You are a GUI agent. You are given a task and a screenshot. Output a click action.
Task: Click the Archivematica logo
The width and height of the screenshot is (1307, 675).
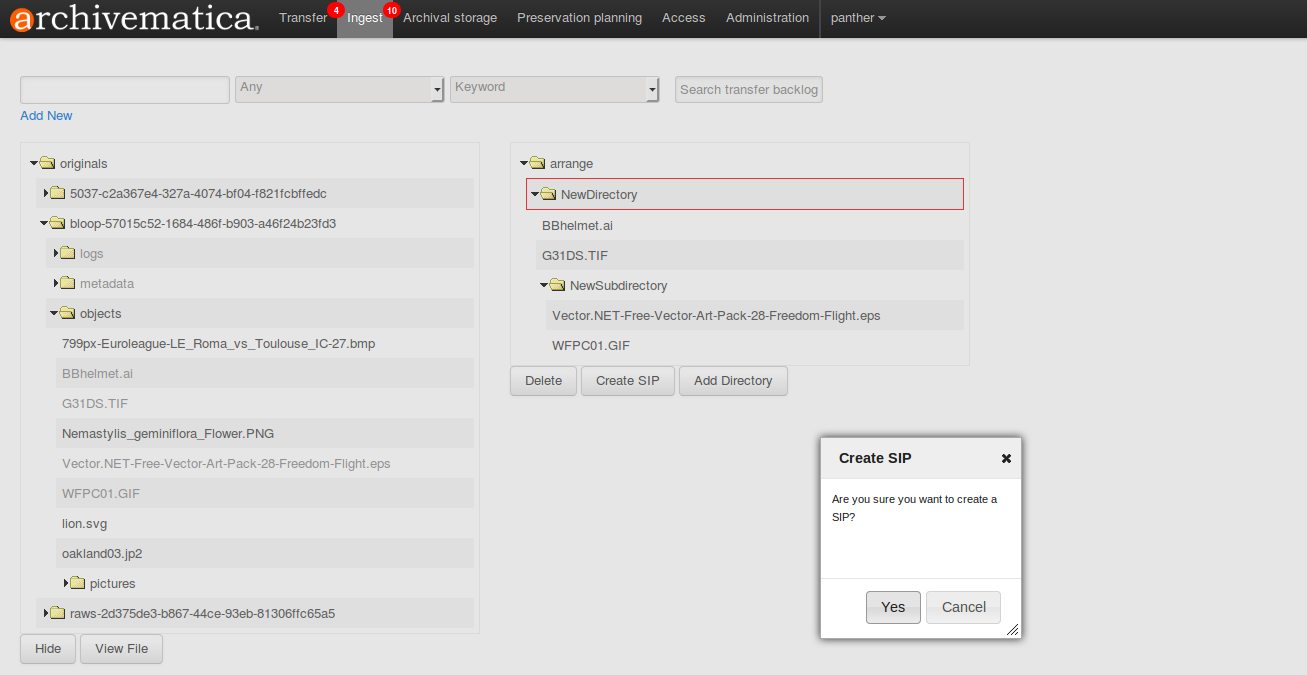134,18
